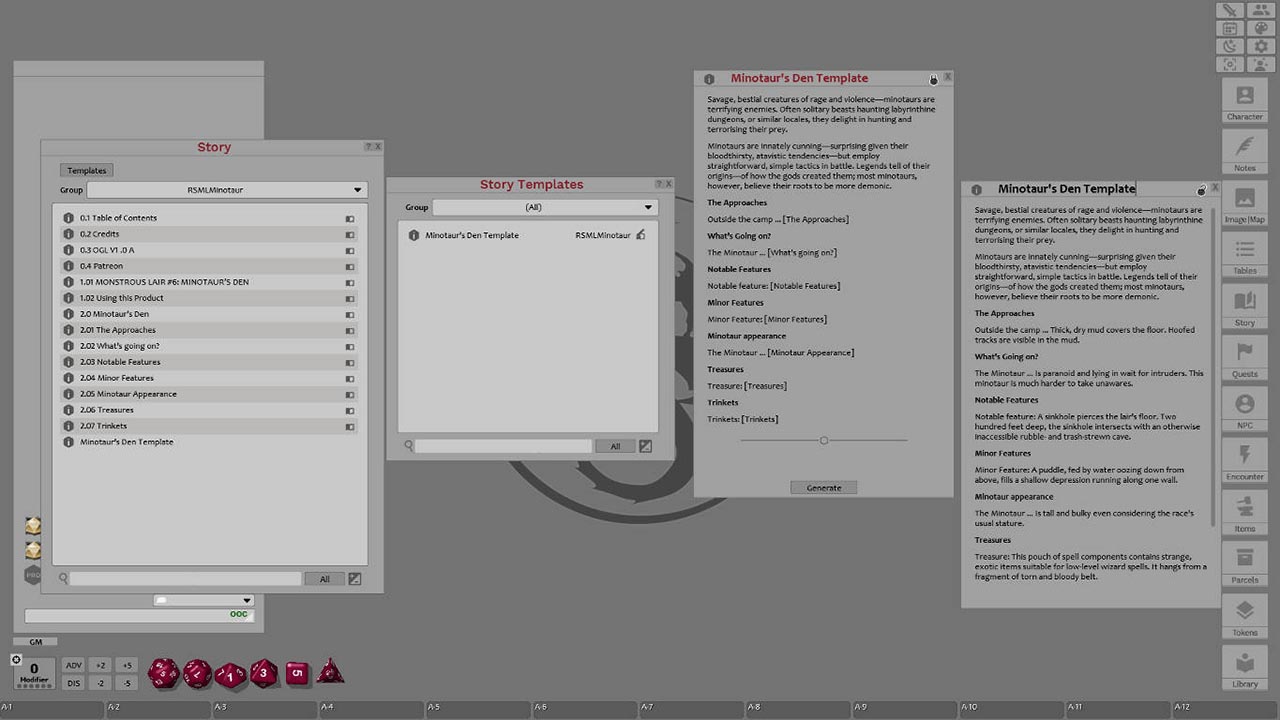Open the Library sidebar panel
Image resolution: width=1280 pixels, height=720 pixels.
(1244, 668)
